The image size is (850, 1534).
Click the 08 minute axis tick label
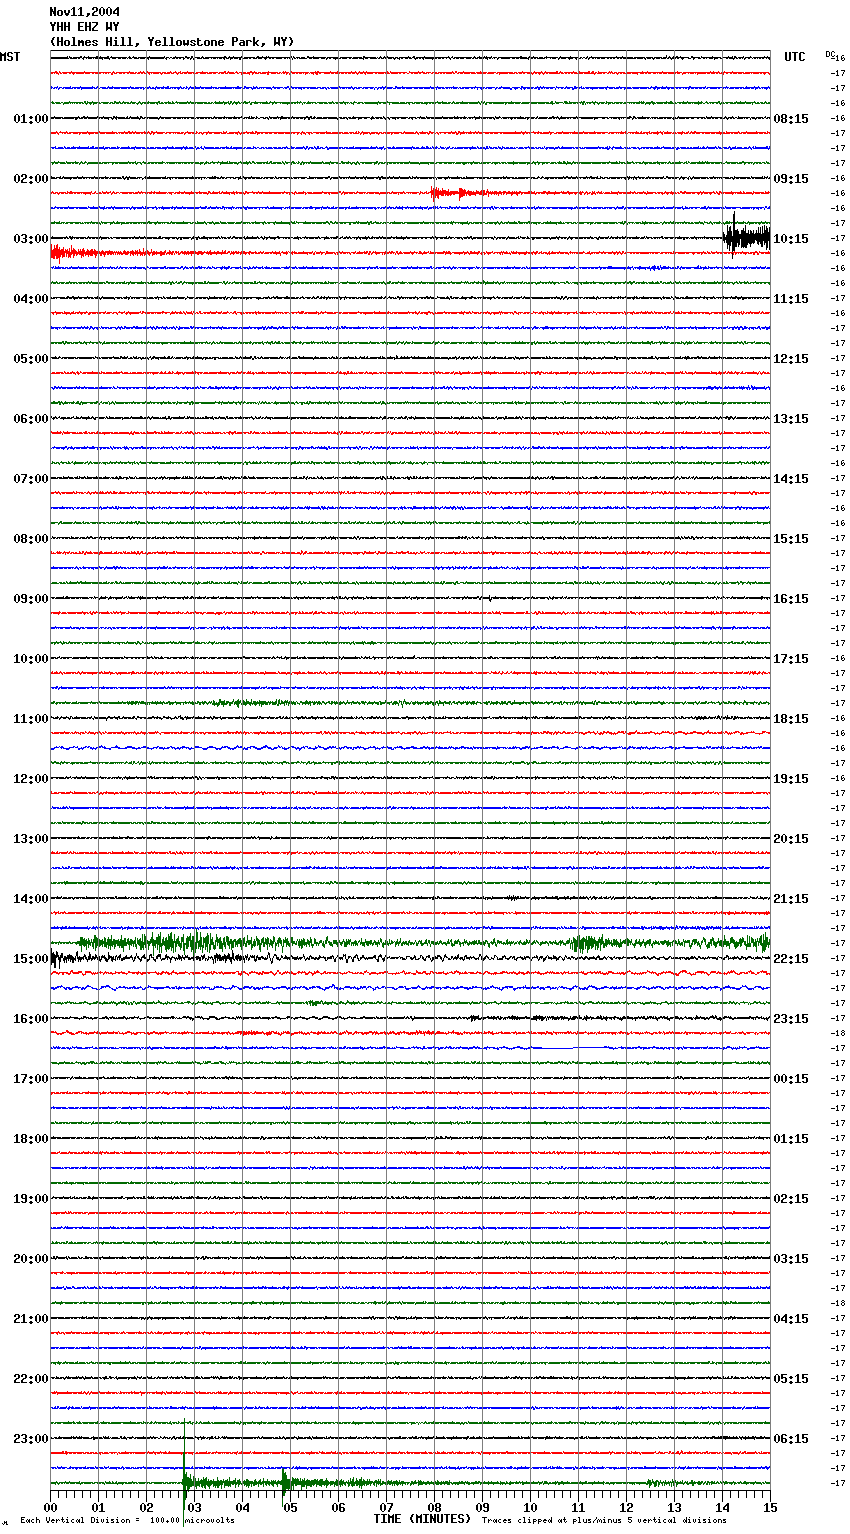coord(435,1508)
